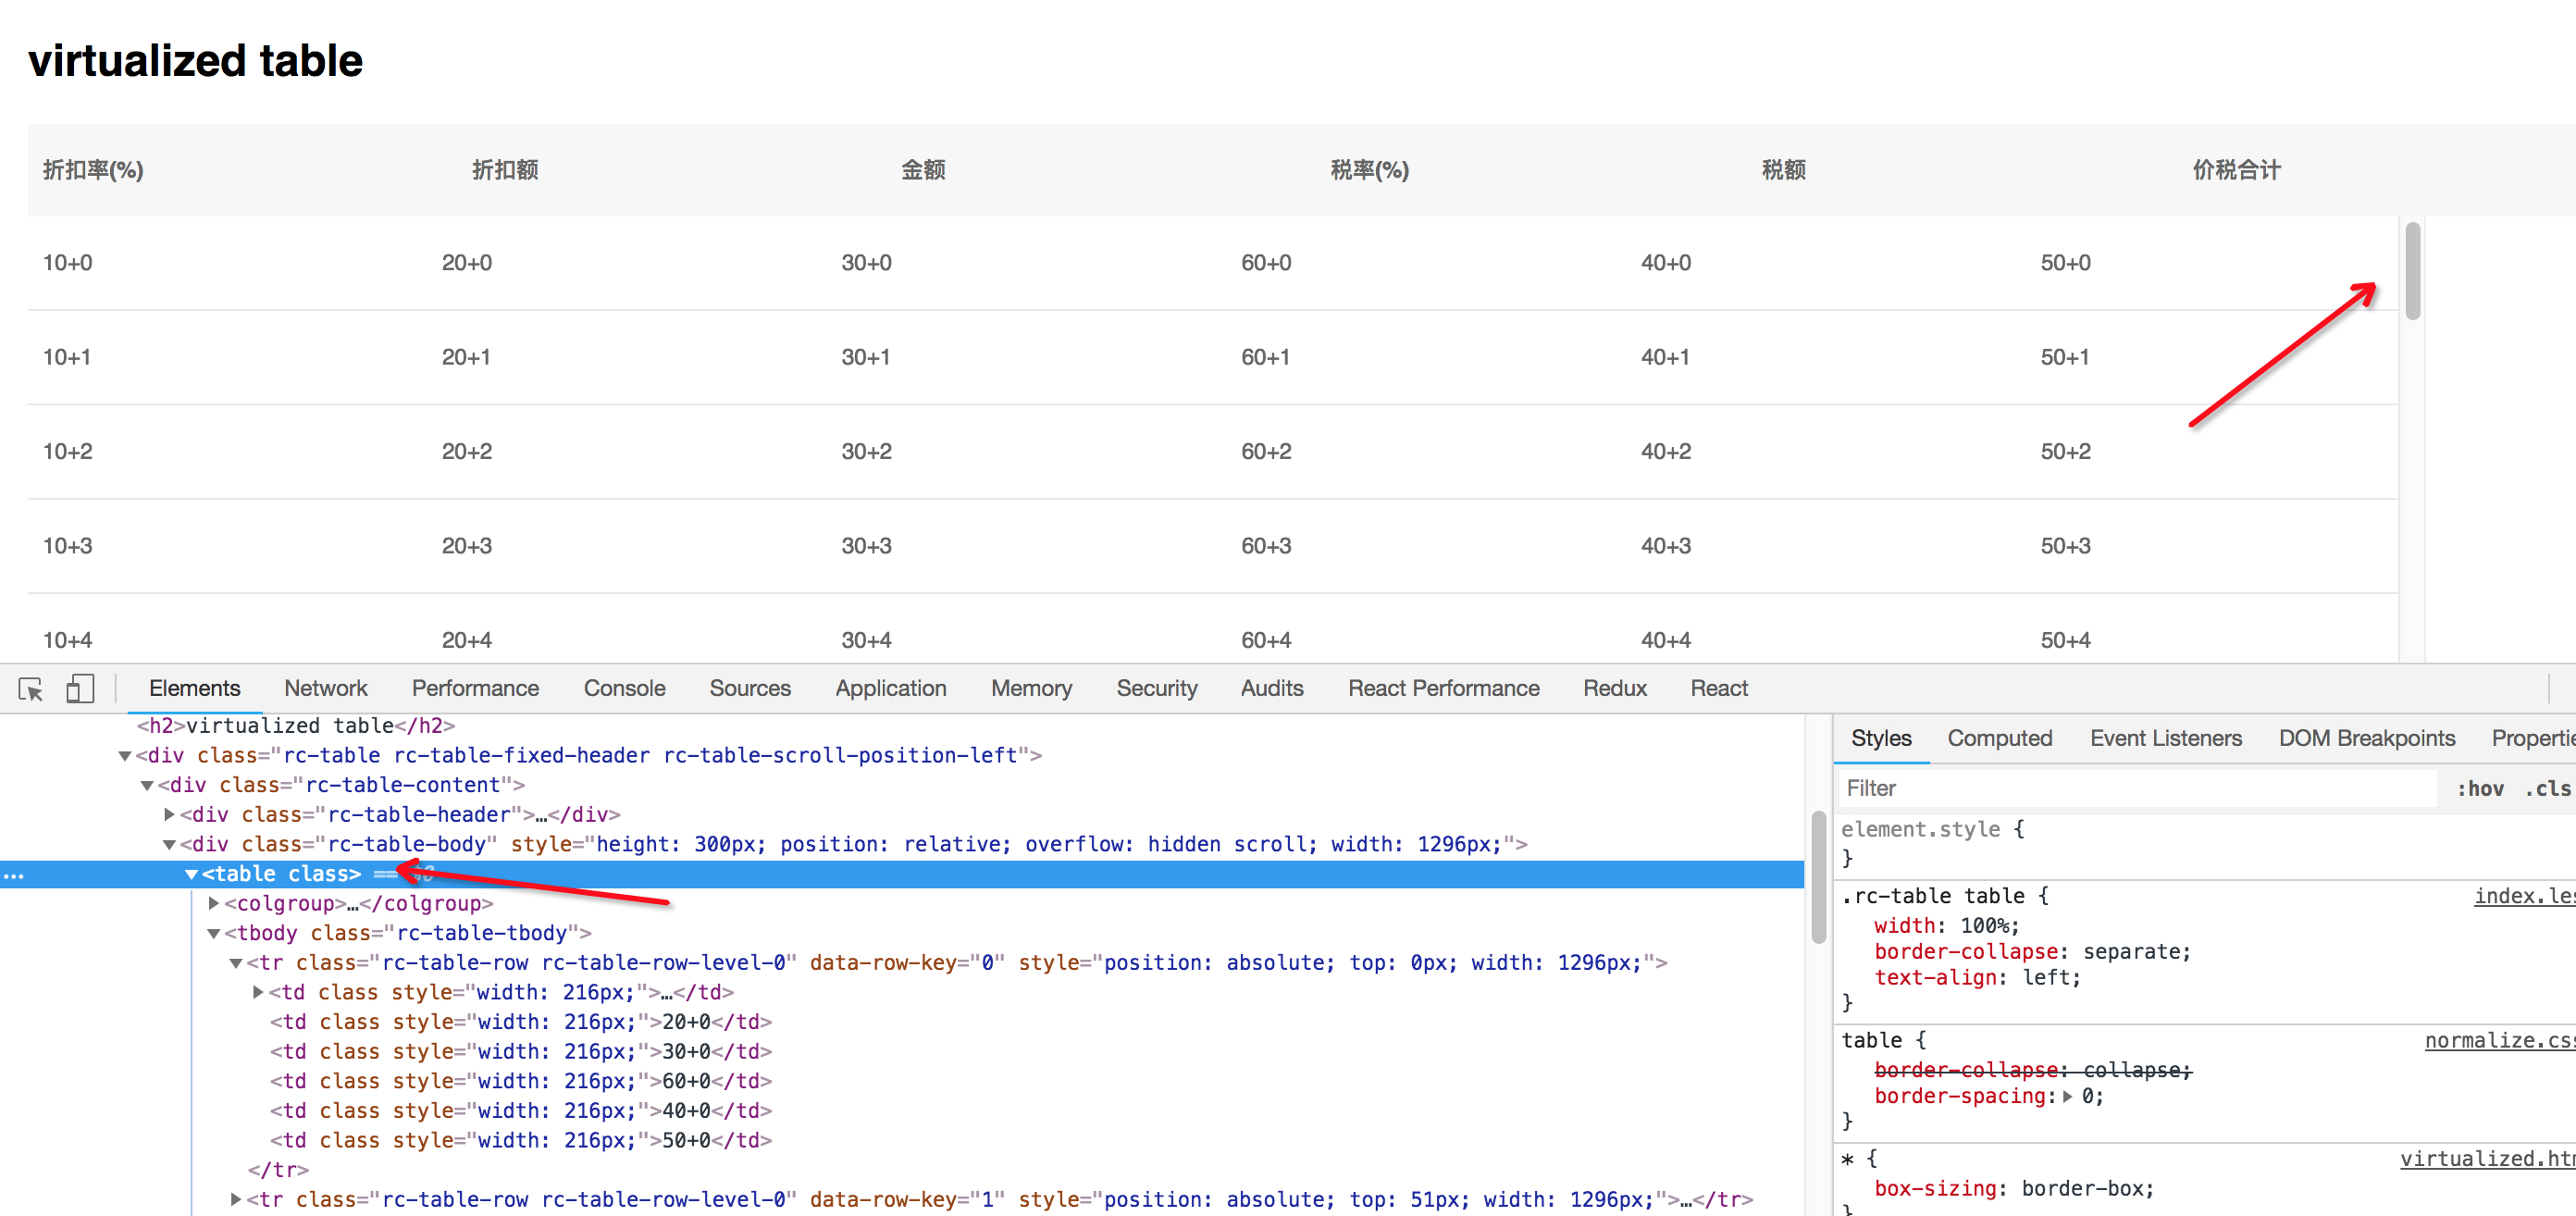Toggle the :hov element state button
The width and height of the screenshot is (2576, 1216).
[x=2480, y=788]
